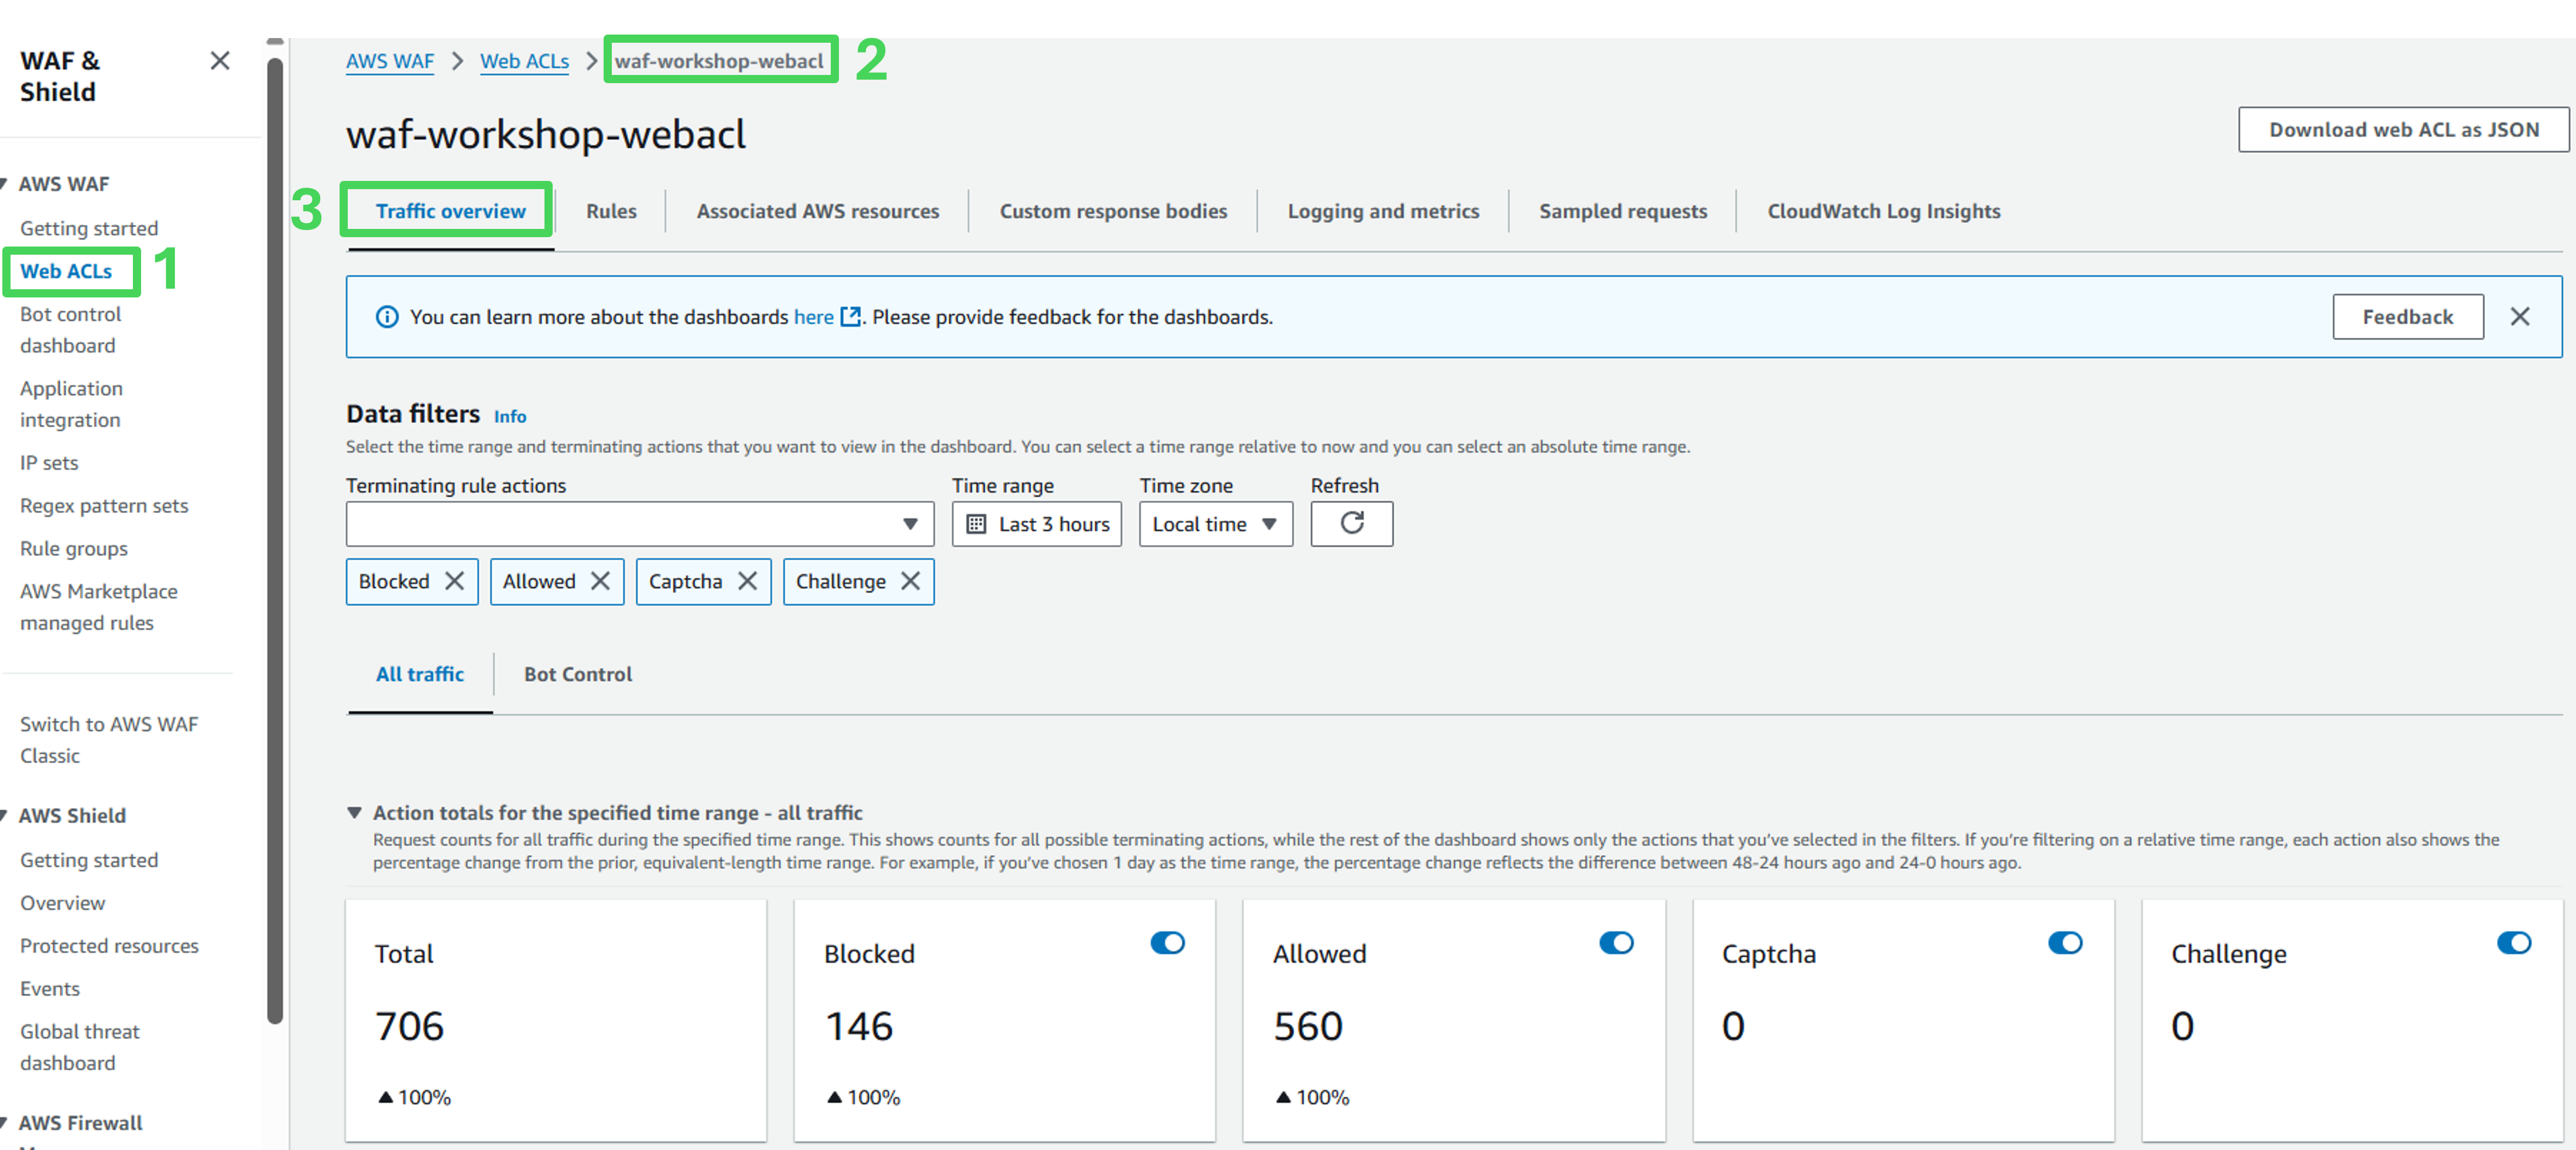Open the external link icon beside 'here'

pos(850,317)
